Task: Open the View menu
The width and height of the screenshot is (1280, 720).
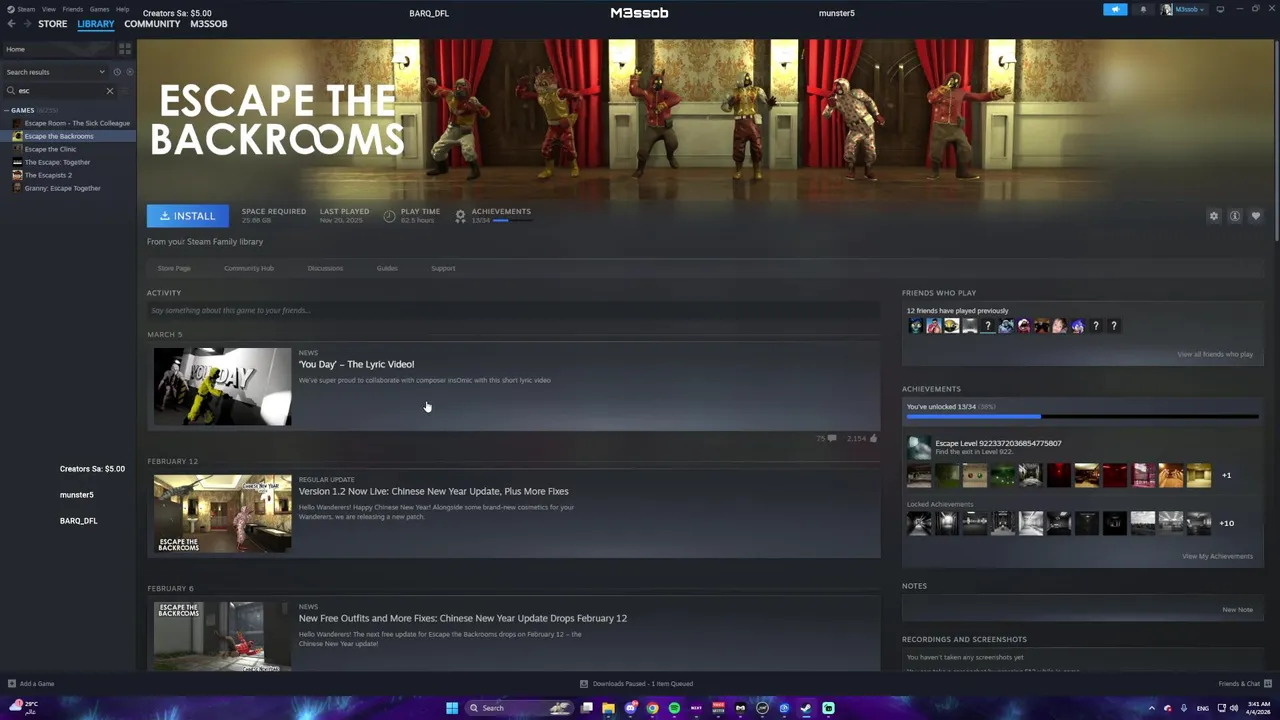Action: 48,9
